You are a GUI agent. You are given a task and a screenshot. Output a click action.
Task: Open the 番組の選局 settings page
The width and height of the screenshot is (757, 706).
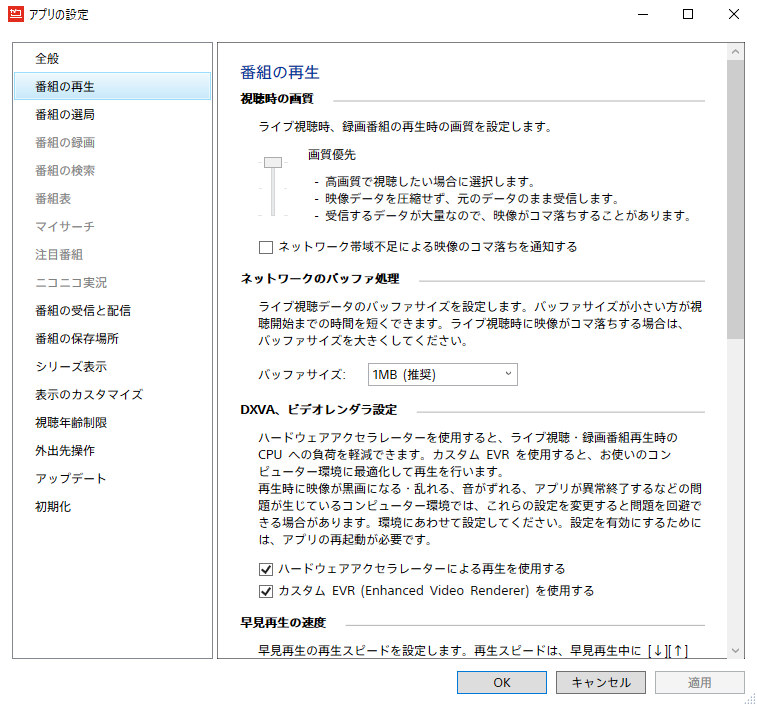click(65, 115)
